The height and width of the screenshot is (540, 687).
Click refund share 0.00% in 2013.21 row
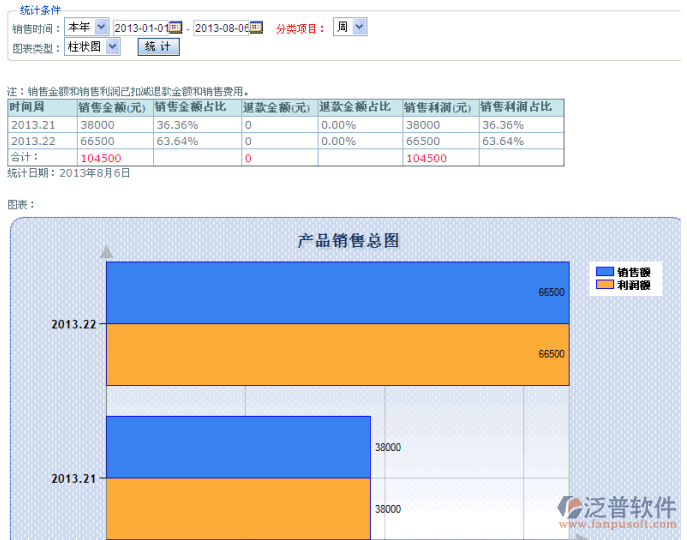(x=360, y=125)
